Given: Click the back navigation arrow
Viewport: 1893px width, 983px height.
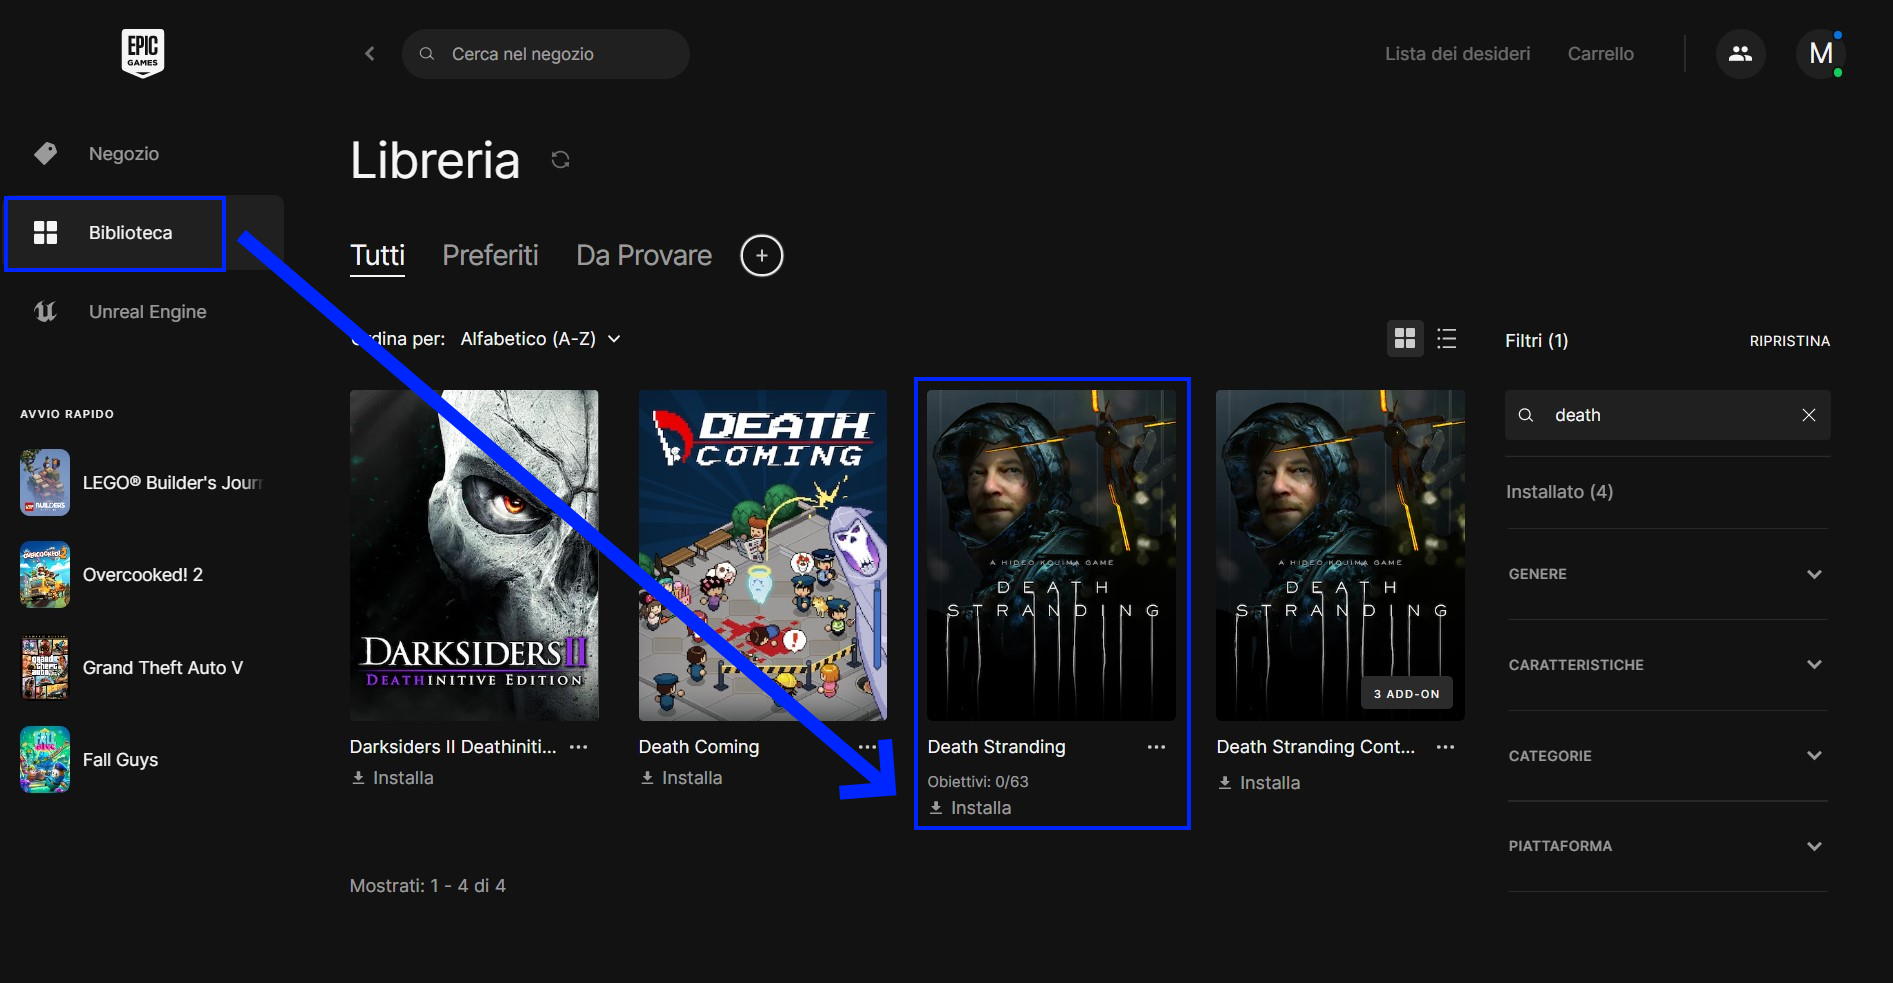Looking at the screenshot, I should 370,54.
